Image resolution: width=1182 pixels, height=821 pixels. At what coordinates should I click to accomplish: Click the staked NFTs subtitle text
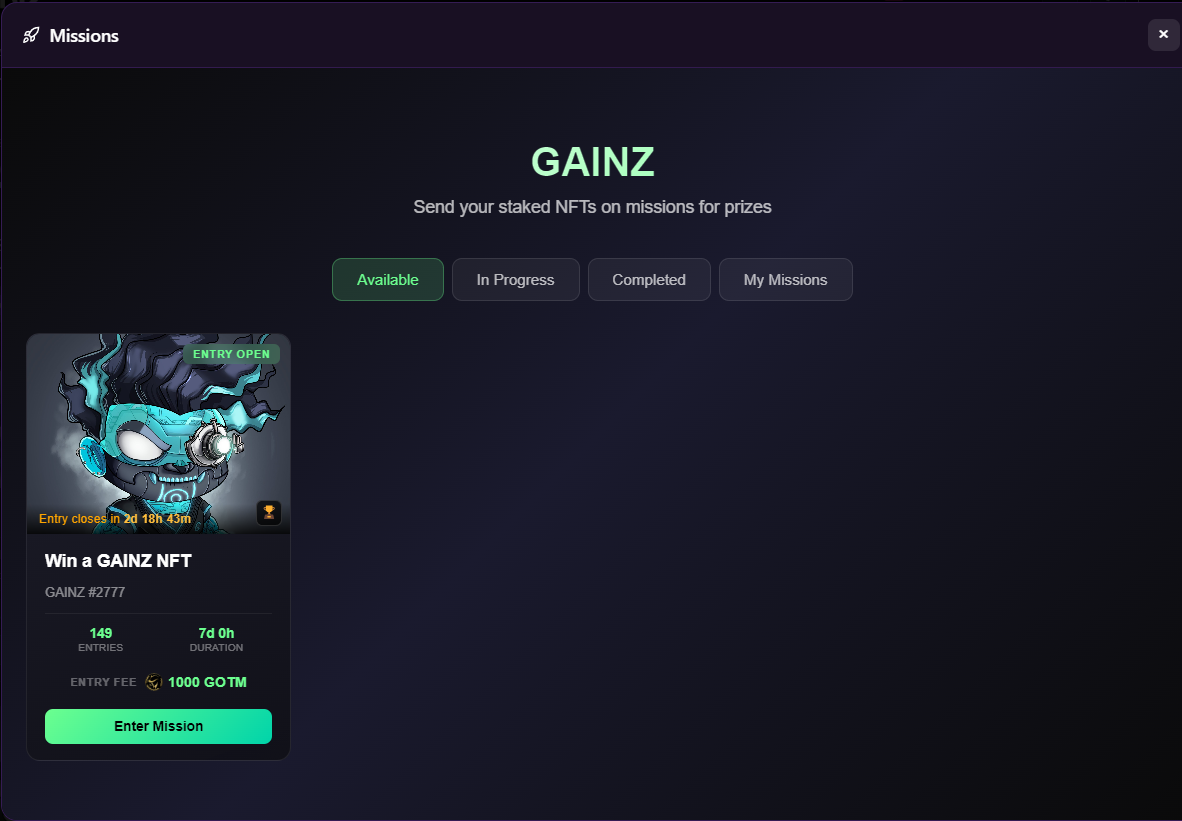coord(593,207)
